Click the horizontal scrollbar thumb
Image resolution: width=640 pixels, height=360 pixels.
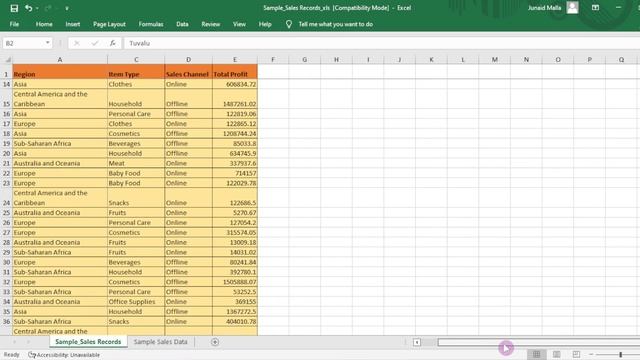tap(539, 342)
